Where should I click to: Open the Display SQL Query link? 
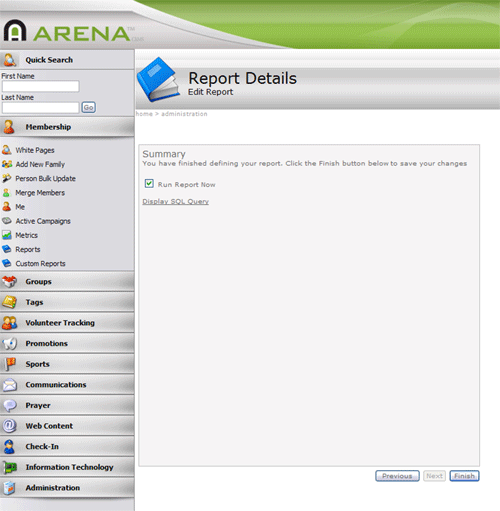coord(175,201)
